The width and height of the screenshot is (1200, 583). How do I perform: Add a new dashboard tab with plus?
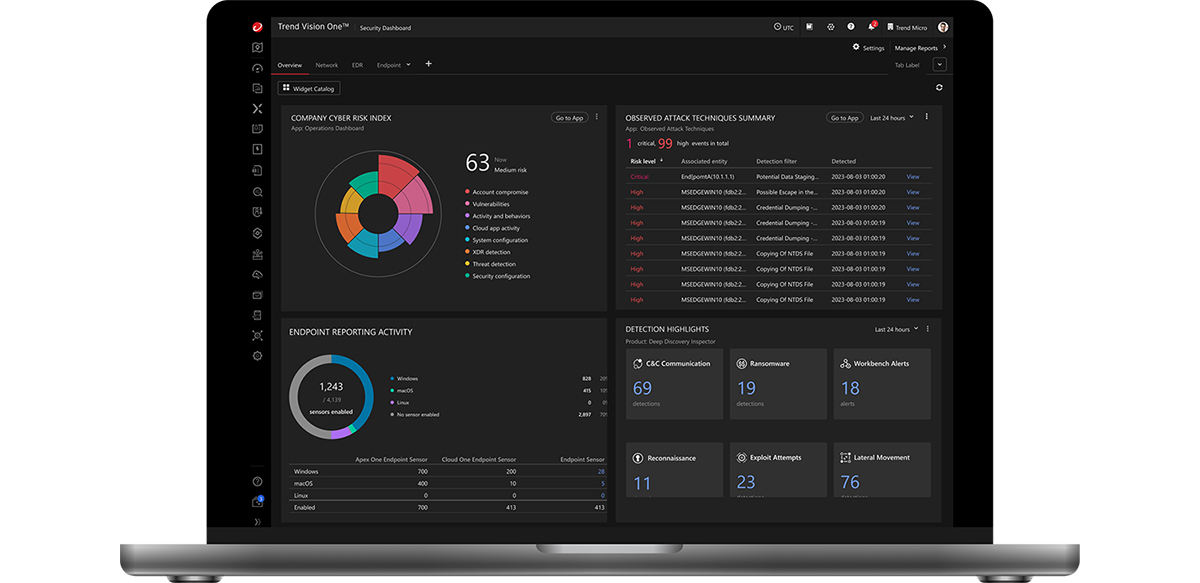pos(429,64)
